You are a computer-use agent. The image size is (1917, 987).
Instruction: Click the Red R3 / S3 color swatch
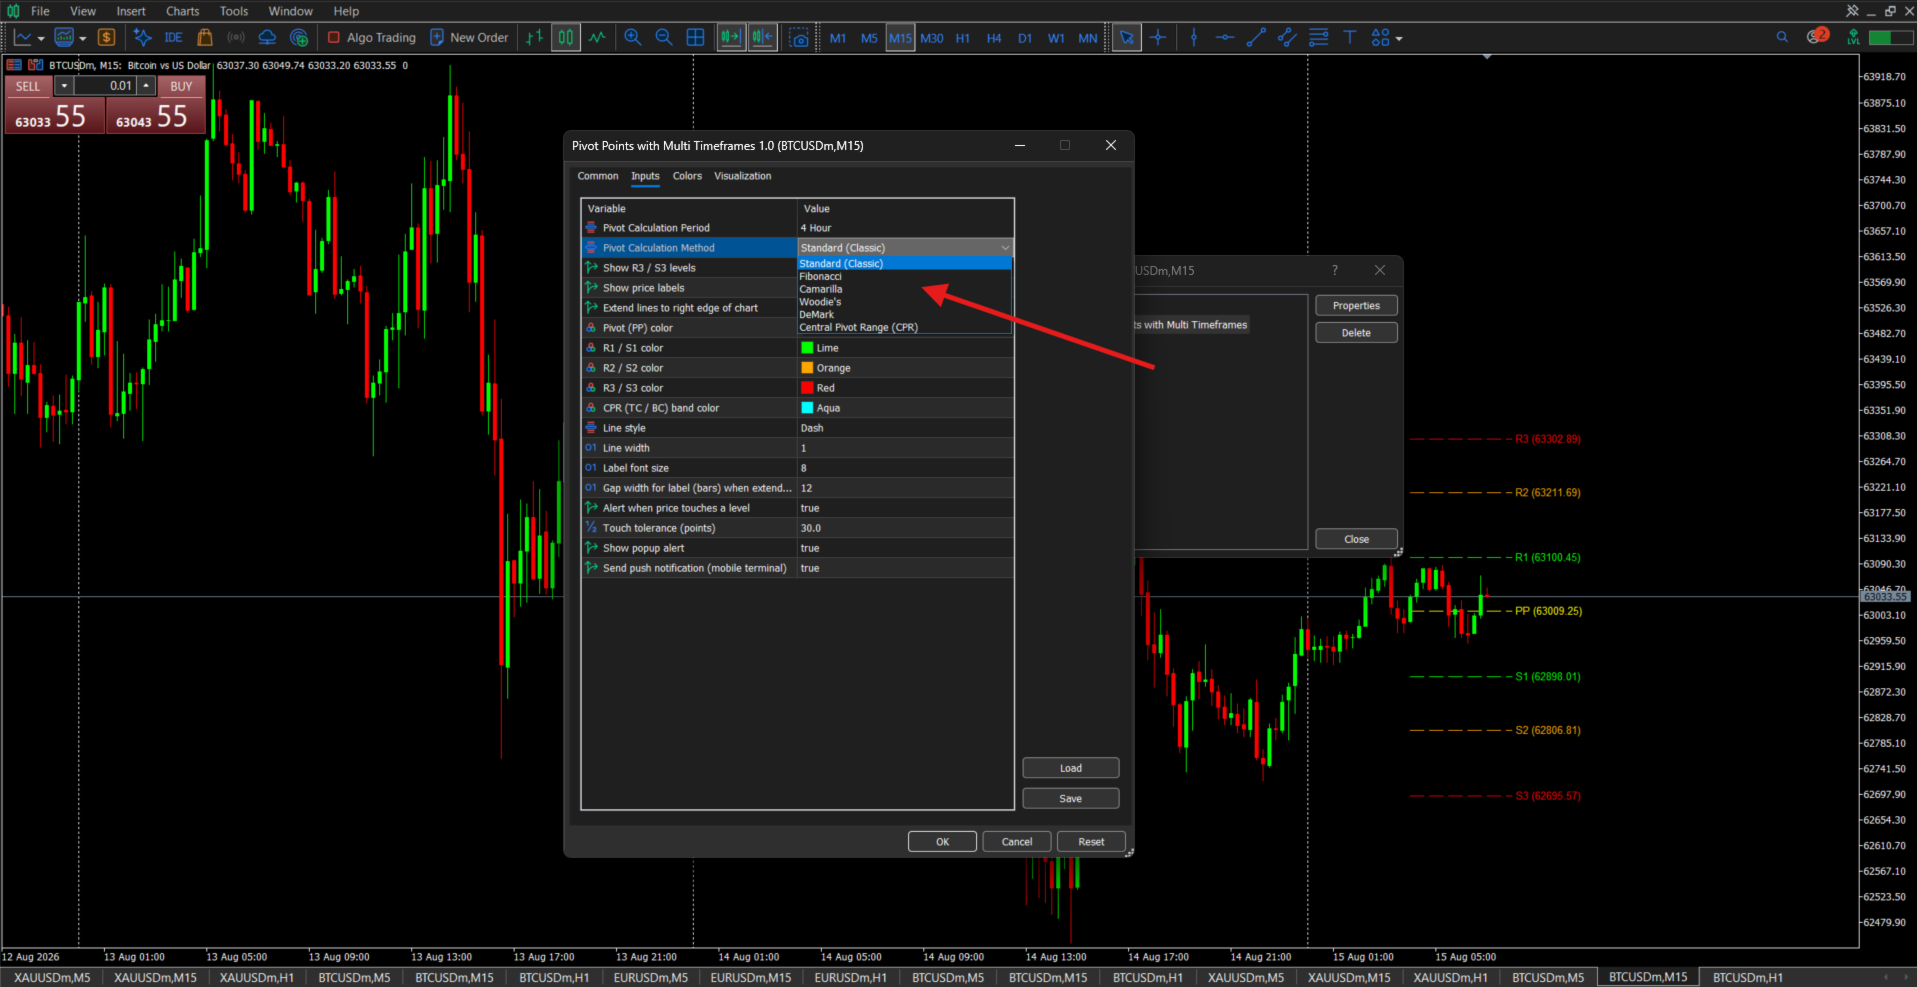pos(807,388)
